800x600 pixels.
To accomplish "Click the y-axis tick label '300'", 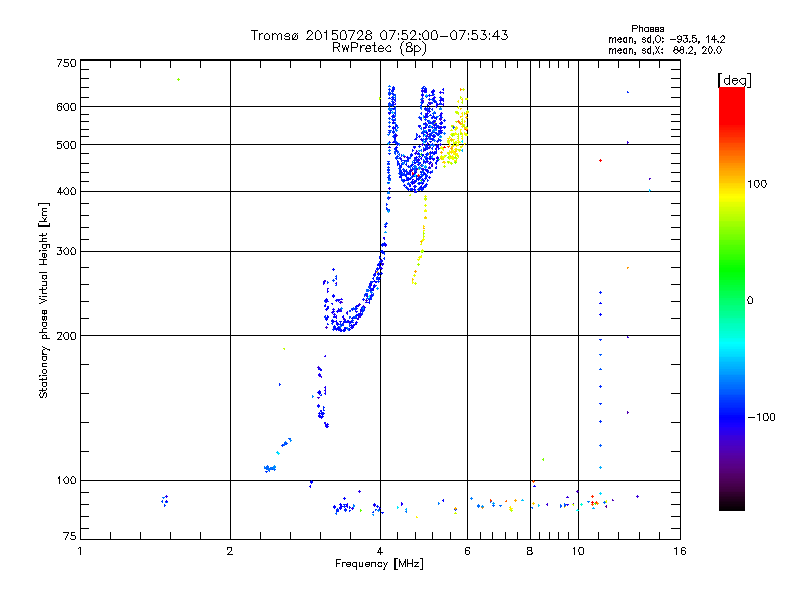I will point(66,252).
